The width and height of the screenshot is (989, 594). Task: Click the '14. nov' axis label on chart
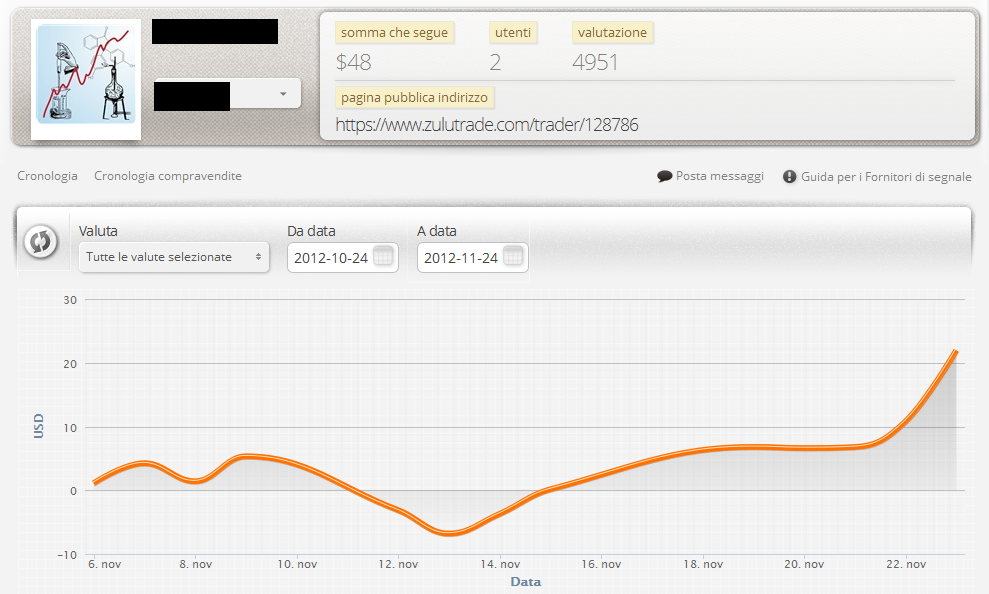click(500, 564)
